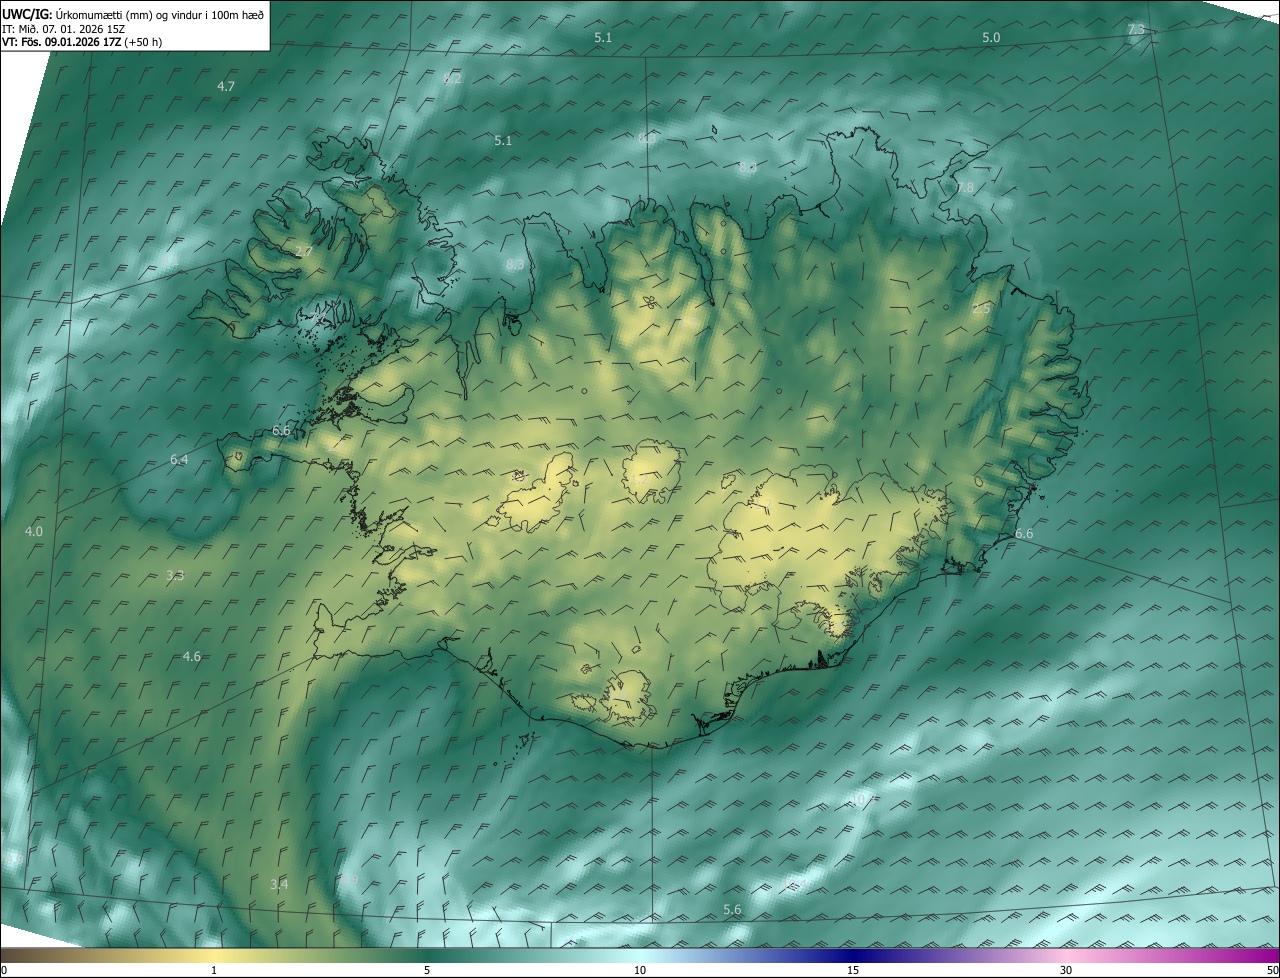Click the 6.4 value label on the map

[x=179, y=459]
